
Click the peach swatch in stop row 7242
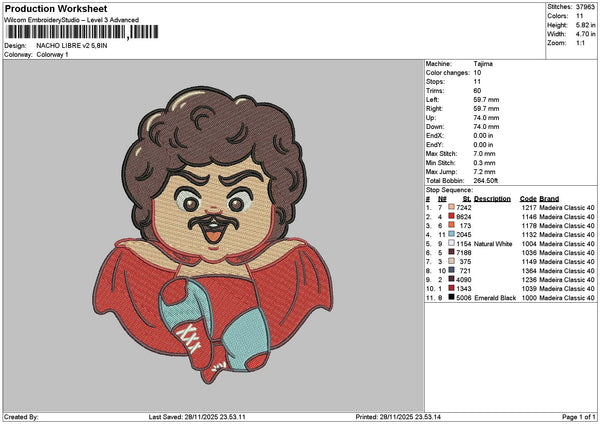[452, 207]
